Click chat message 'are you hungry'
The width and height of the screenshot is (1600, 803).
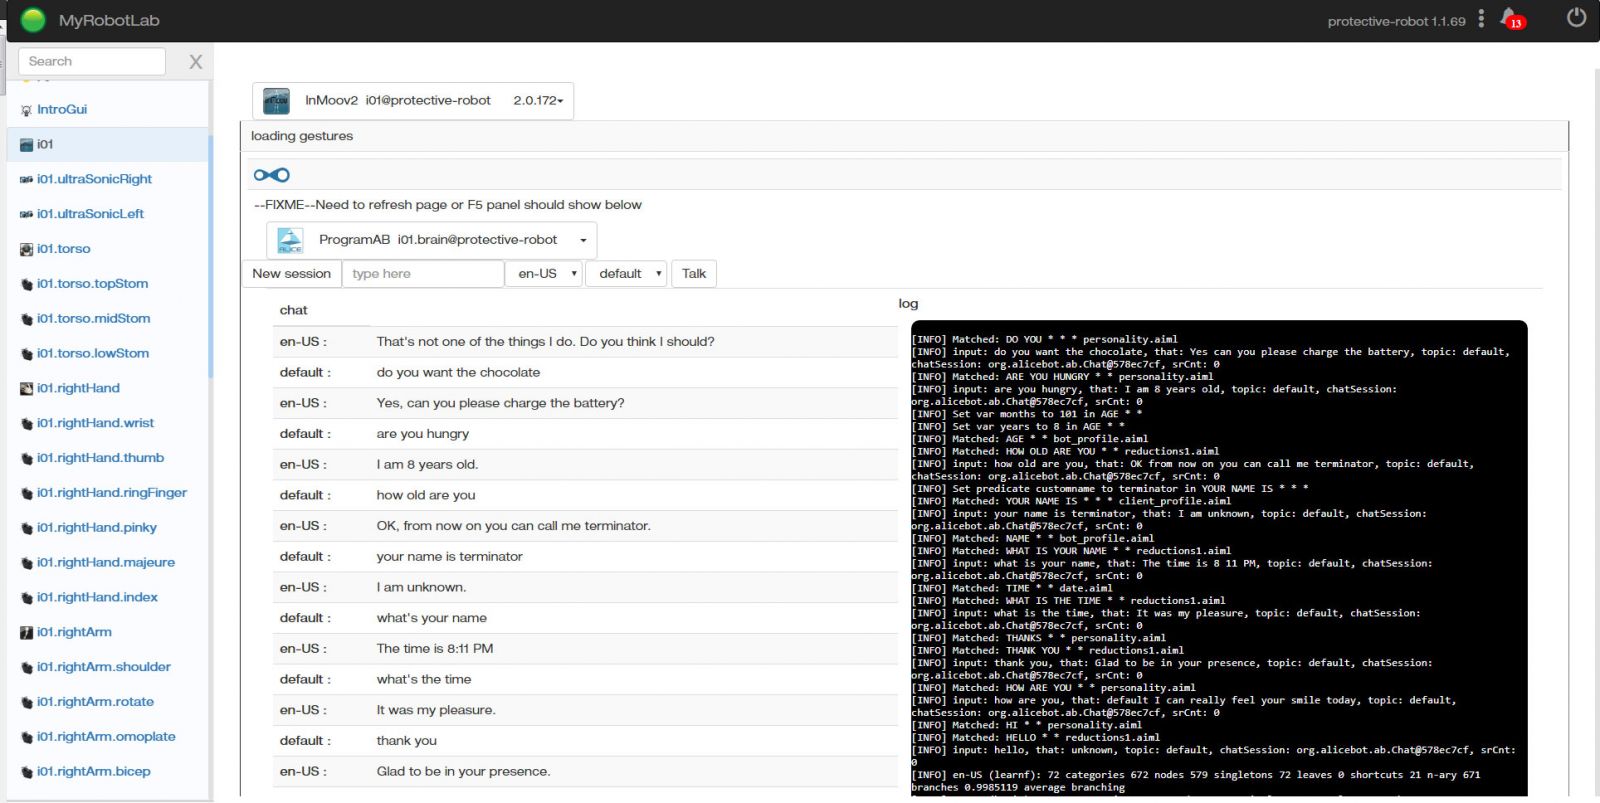pos(422,434)
